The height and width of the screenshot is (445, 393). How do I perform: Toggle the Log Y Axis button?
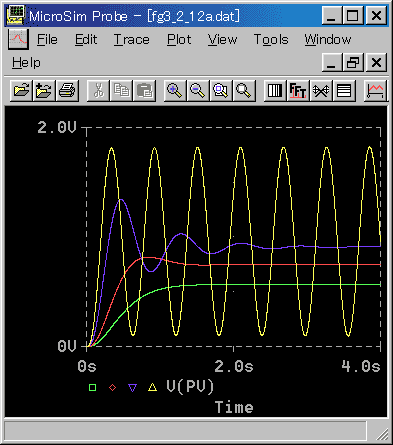coord(344,90)
